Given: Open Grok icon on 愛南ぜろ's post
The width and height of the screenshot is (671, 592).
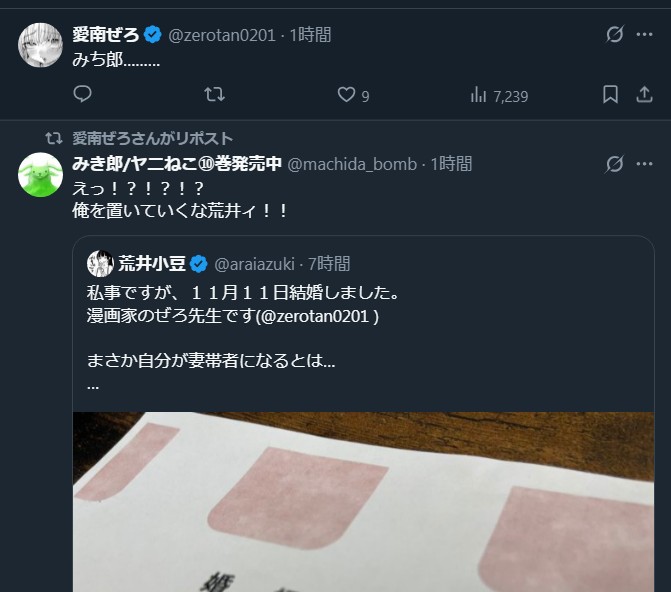Looking at the screenshot, I should [x=615, y=34].
